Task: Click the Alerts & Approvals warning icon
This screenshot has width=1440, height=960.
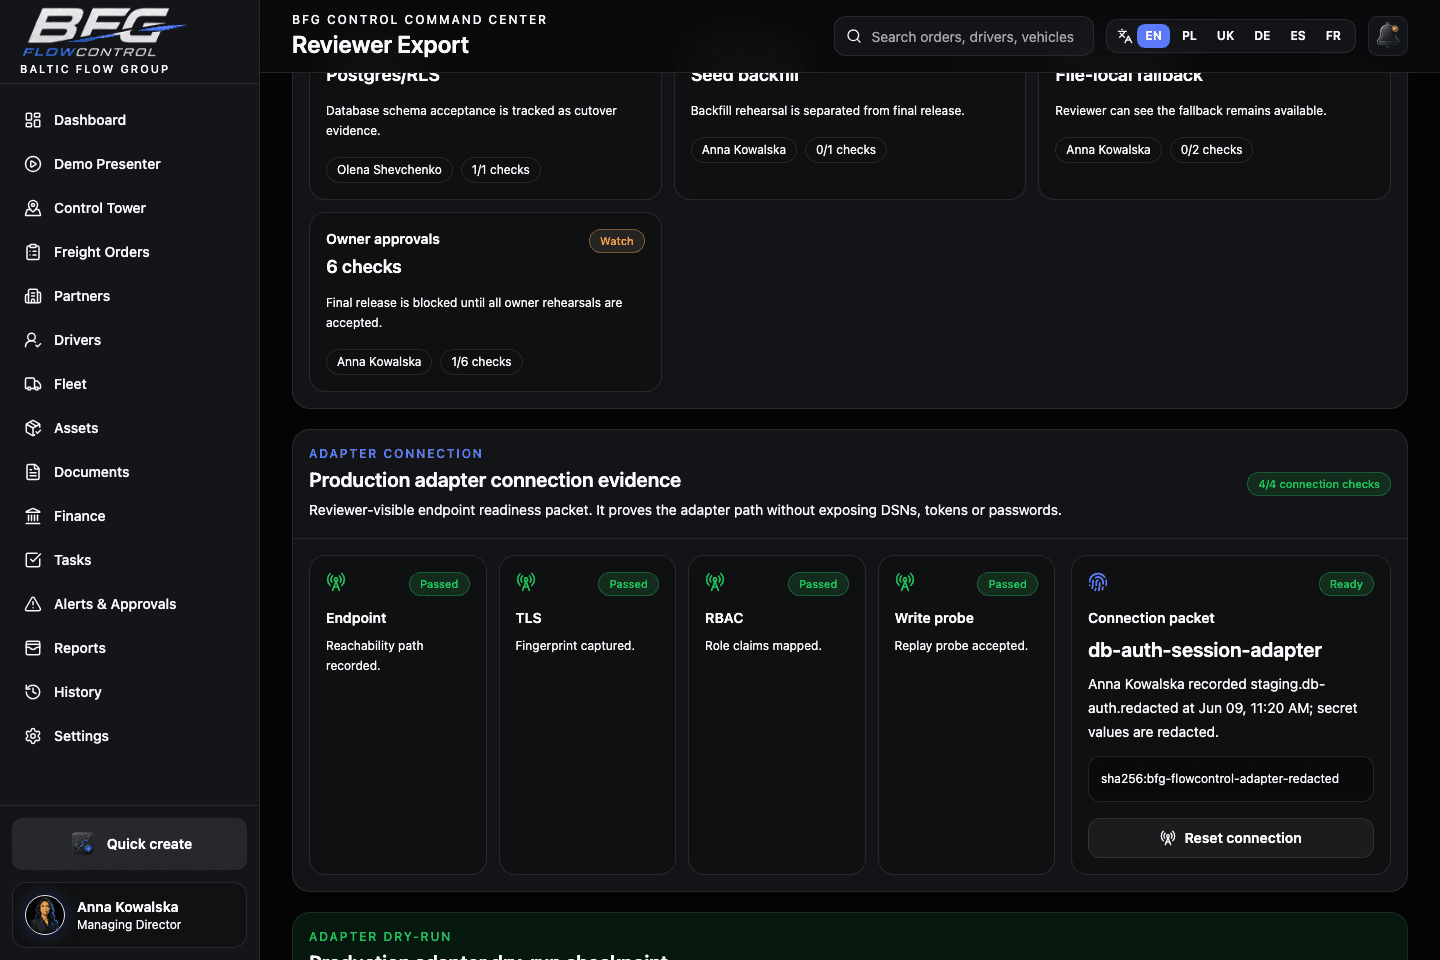Action: tap(33, 604)
